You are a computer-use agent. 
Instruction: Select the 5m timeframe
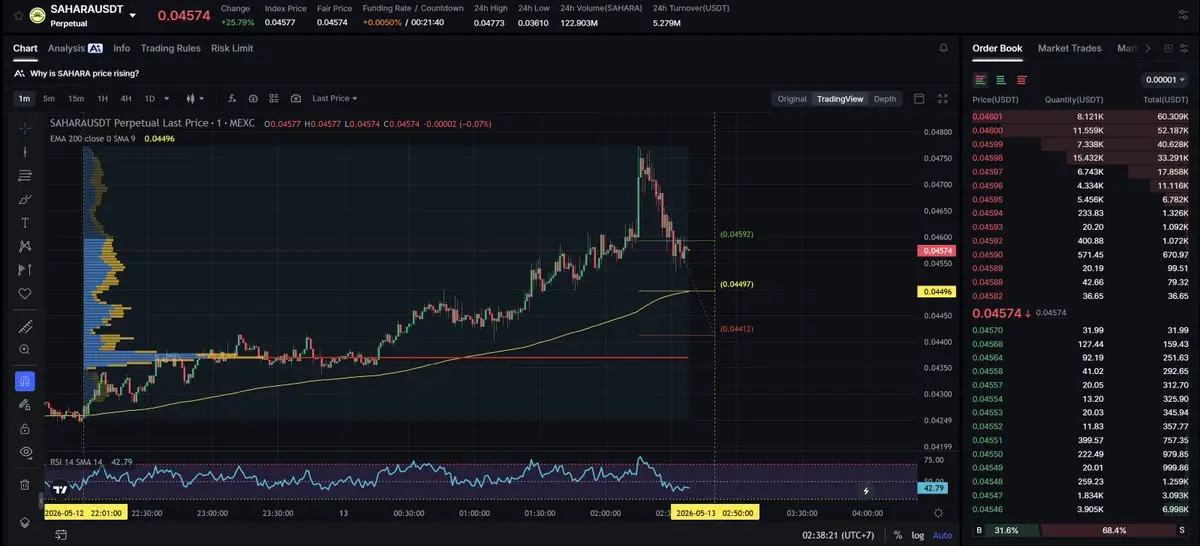click(49, 98)
